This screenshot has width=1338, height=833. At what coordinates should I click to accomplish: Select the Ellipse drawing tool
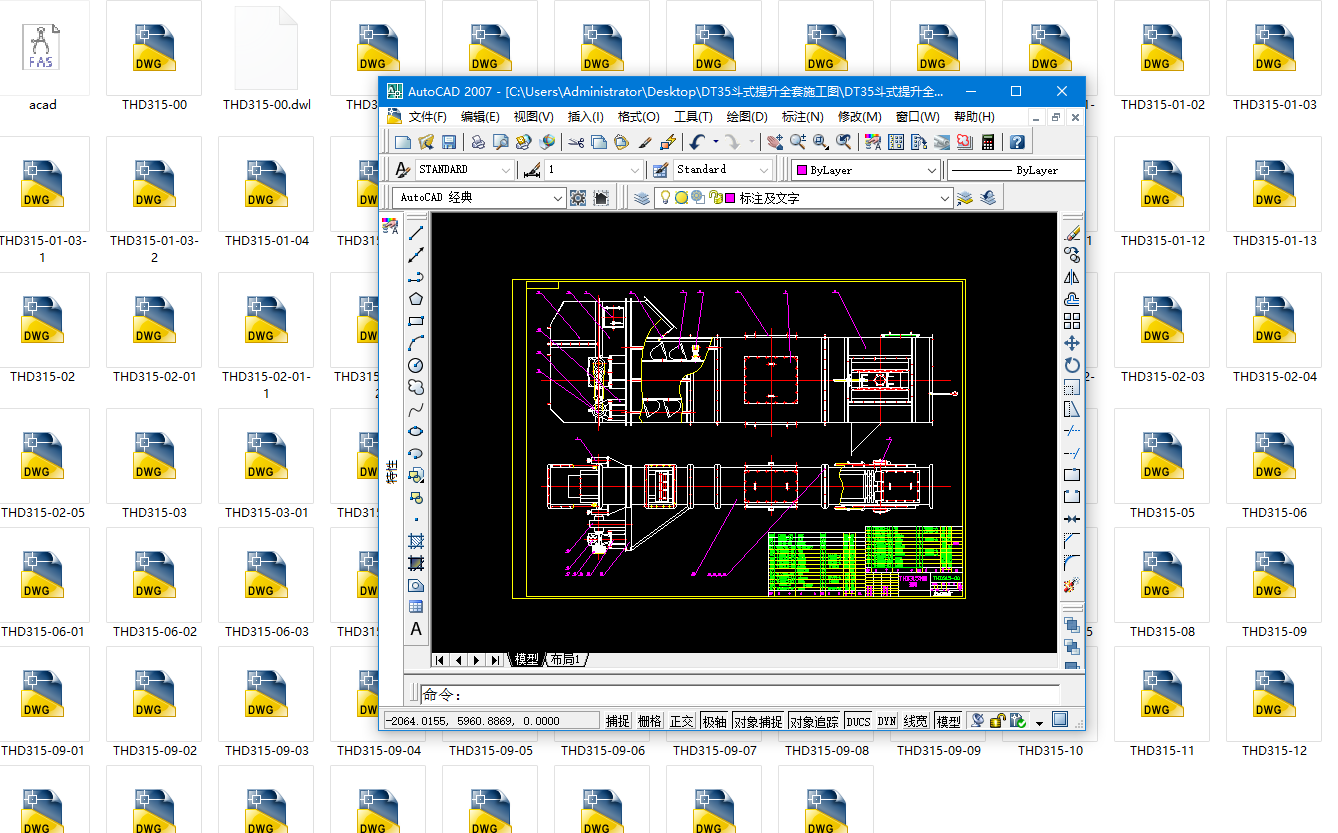416,431
